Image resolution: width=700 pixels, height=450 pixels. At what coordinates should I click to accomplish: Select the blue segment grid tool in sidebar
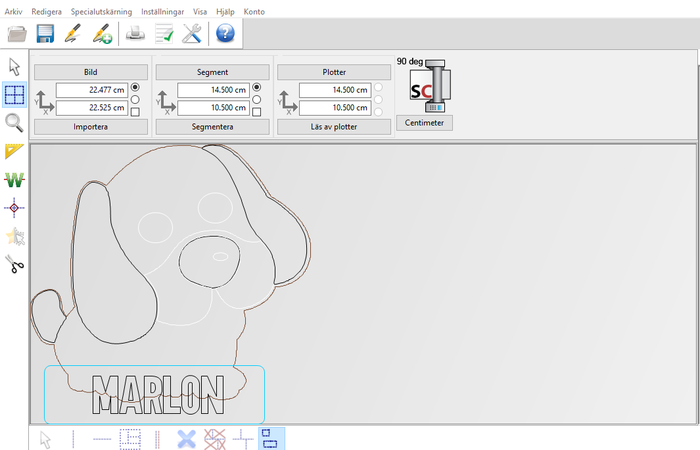14,95
